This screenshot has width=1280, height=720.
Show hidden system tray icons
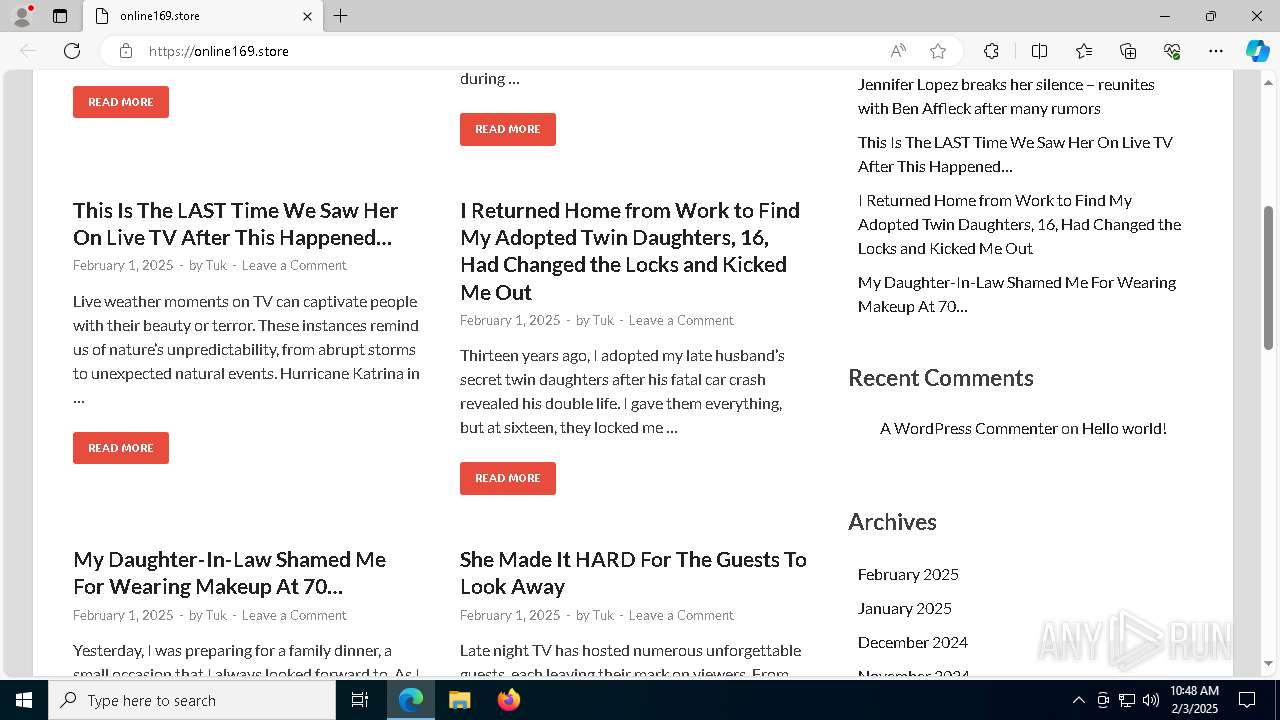click(x=1078, y=700)
